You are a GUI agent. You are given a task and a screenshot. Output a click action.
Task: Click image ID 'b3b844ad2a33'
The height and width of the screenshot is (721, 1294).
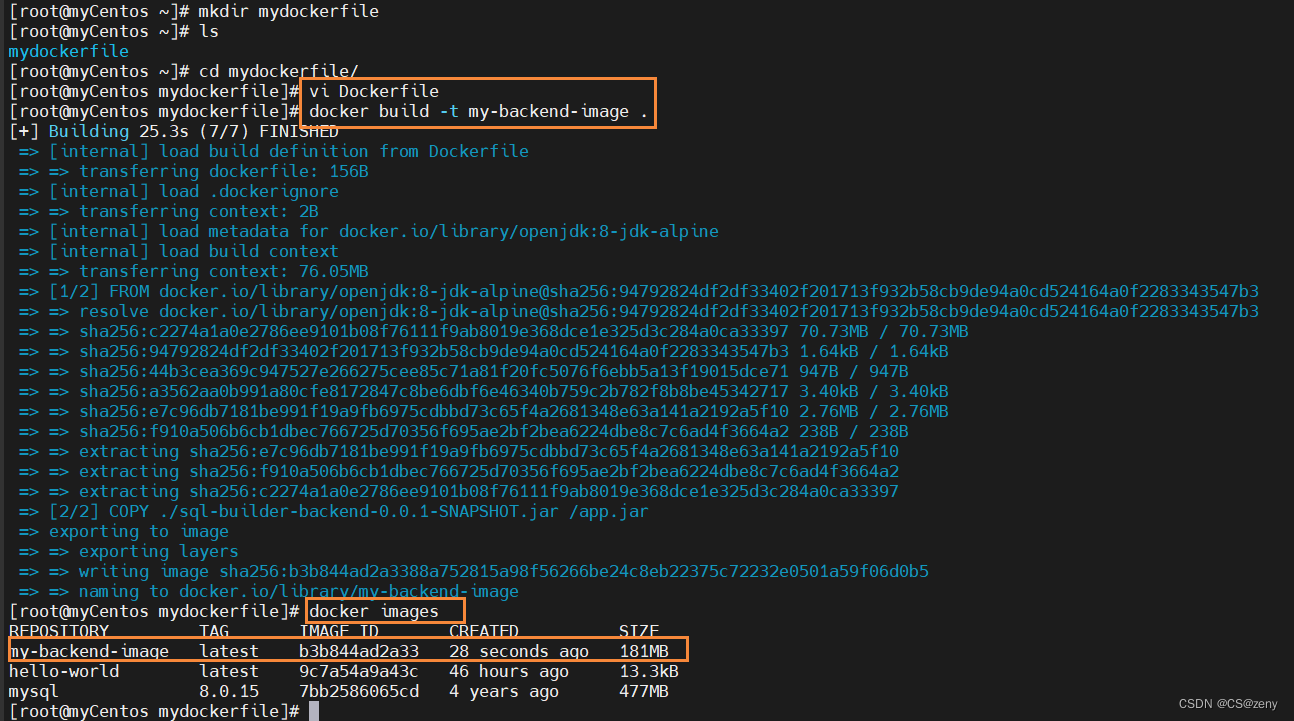pyautogui.click(x=359, y=651)
